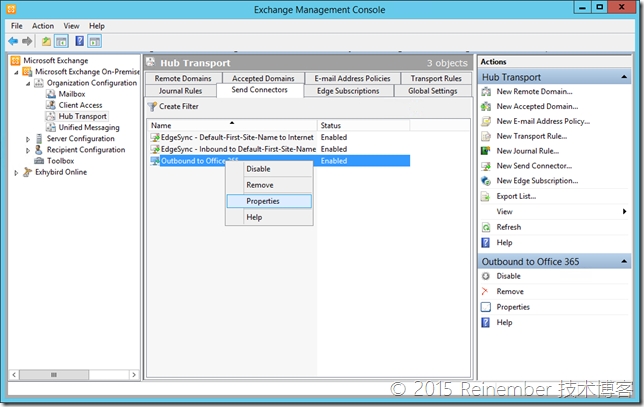Toggle the Show/Hide Console Tree icon
This screenshot has height=407, width=644.
coord(61,41)
